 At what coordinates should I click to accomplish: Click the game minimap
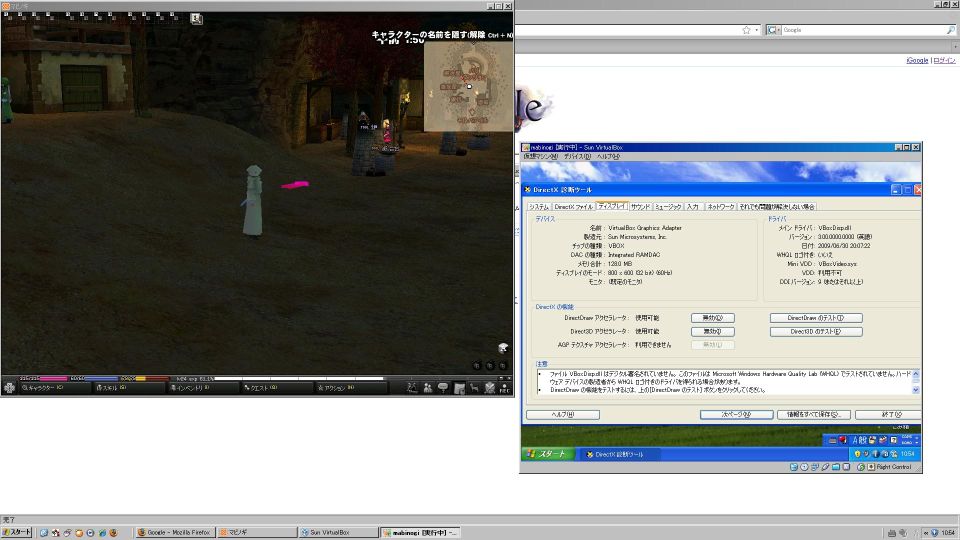point(467,88)
